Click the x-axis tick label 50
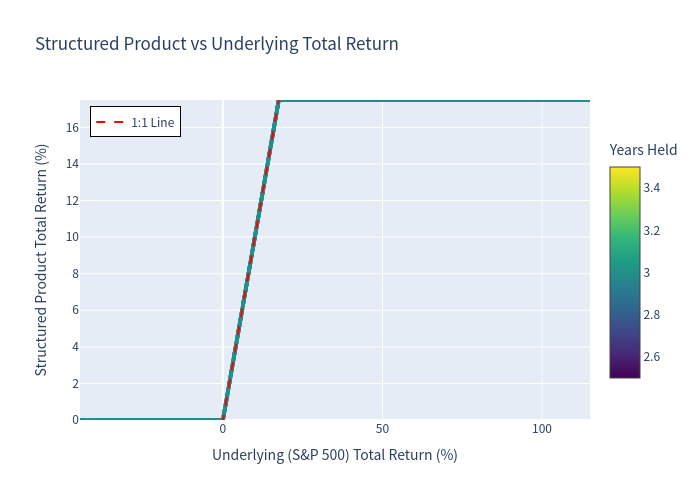Image resolution: width=700 pixels, height=500 pixels. (382, 429)
